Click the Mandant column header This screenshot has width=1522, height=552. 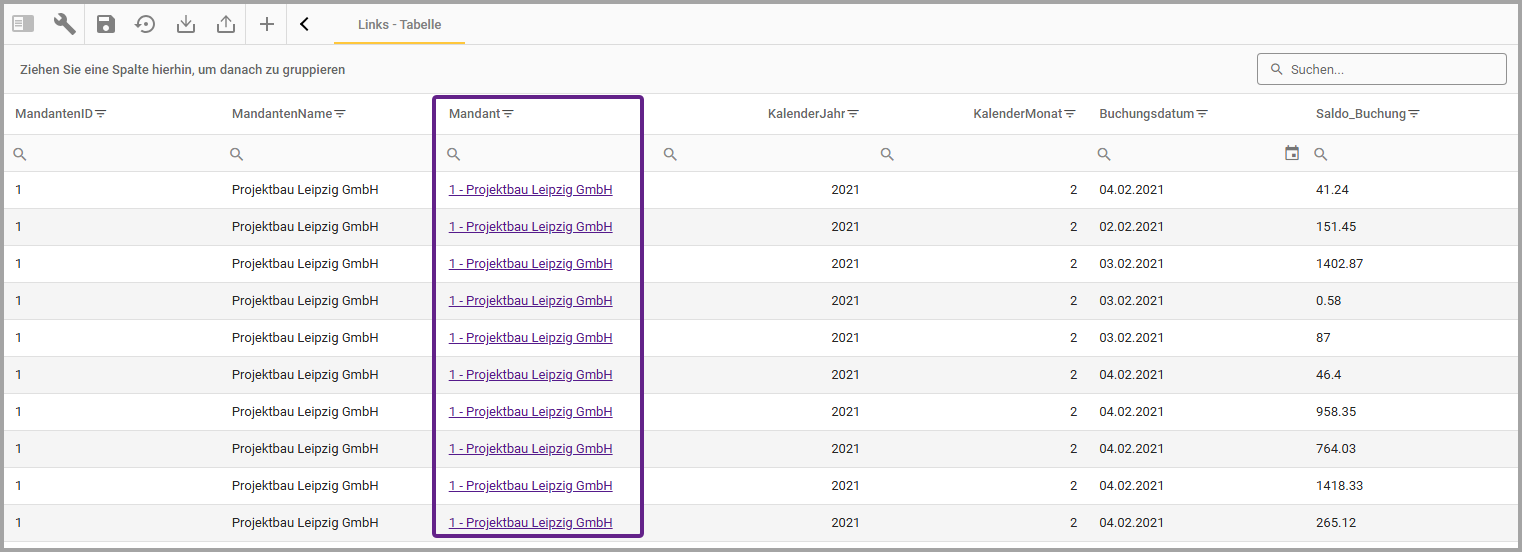click(x=474, y=114)
